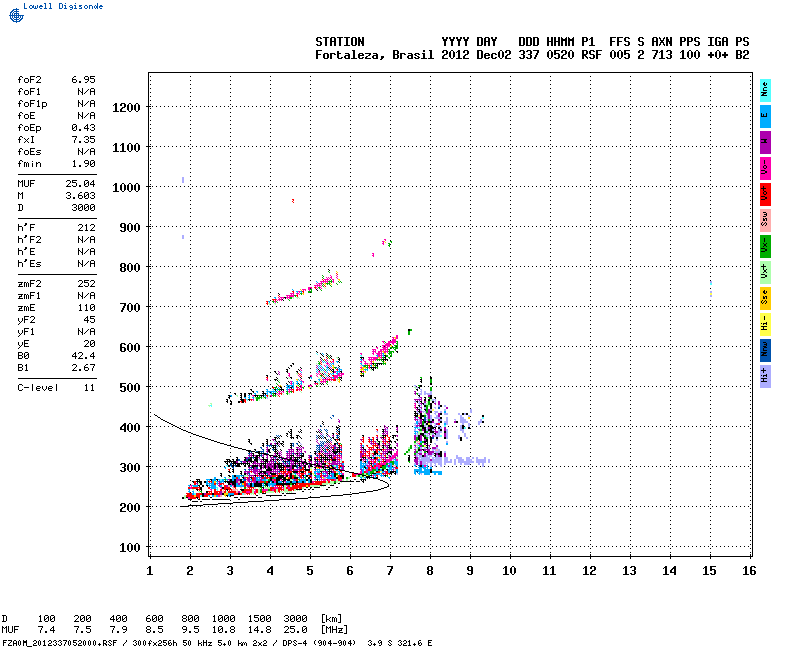Click the Lowell Digisonde globe logo
This screenshot has height=650, width=800.
16,16
